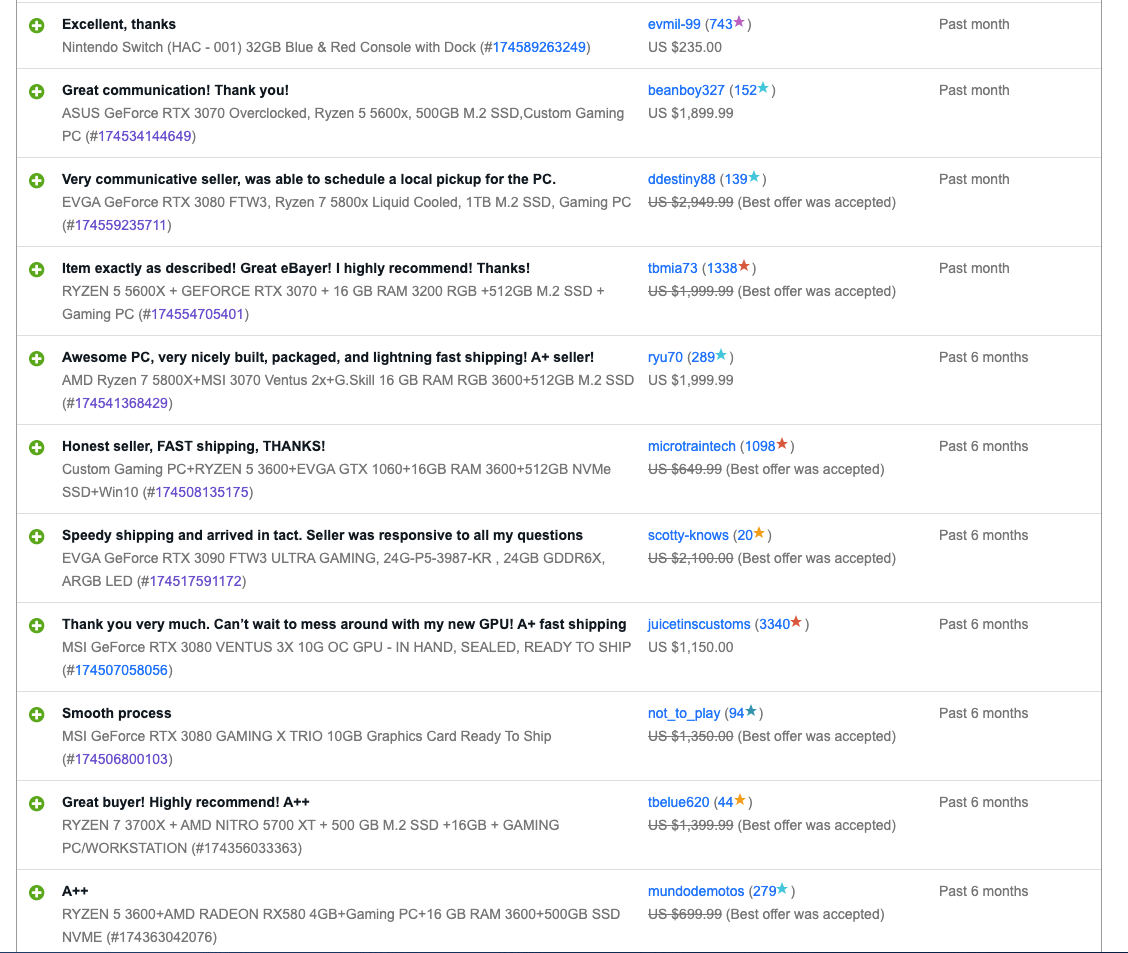Open ddestiny88's profile link
This screenshot has width=1128, height=953.
tap(682, 179)
